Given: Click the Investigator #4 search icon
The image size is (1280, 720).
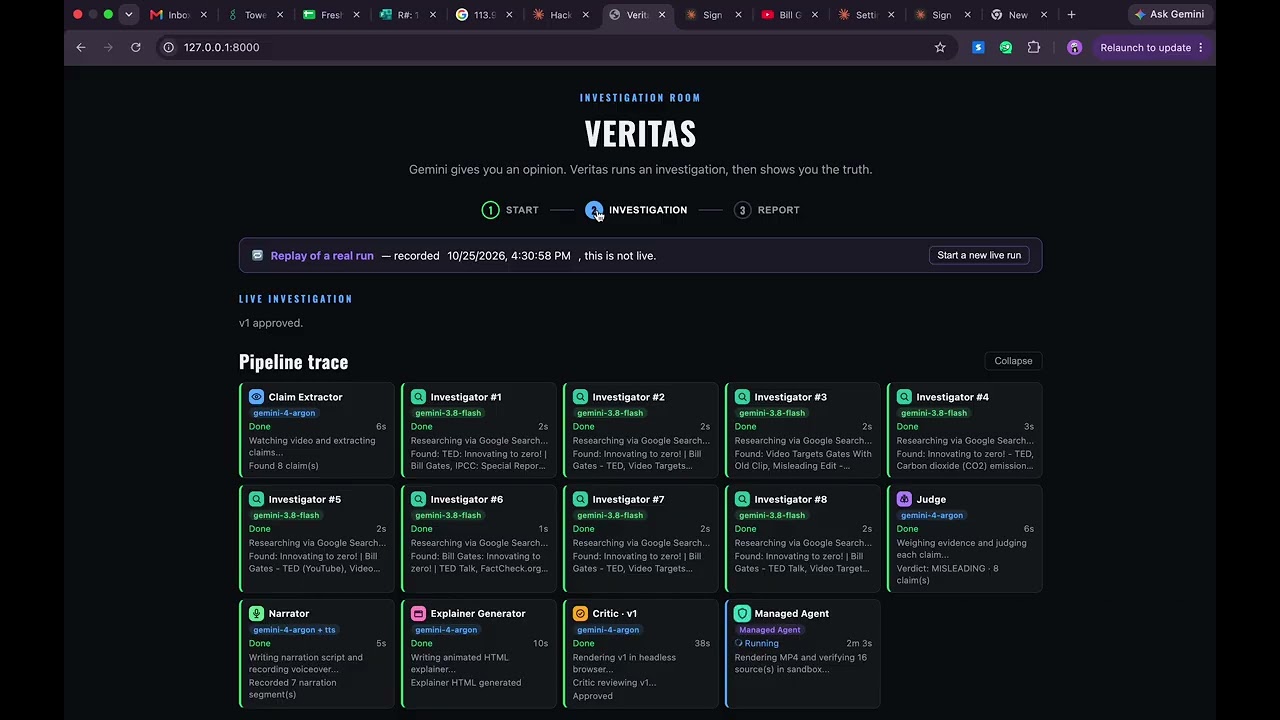Looking at the screenshot, I should [904, 397].
